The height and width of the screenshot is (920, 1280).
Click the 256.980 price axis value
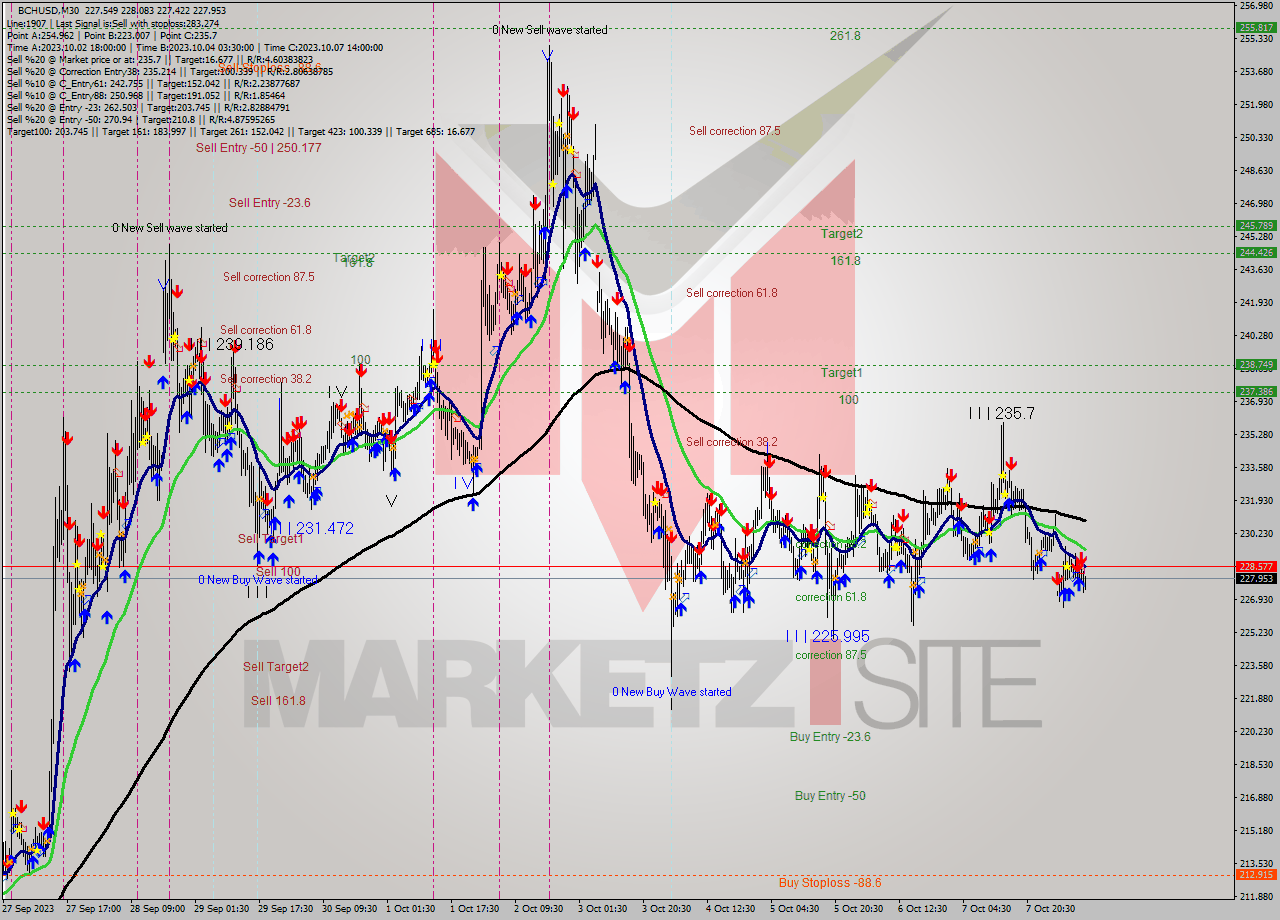1256,6
